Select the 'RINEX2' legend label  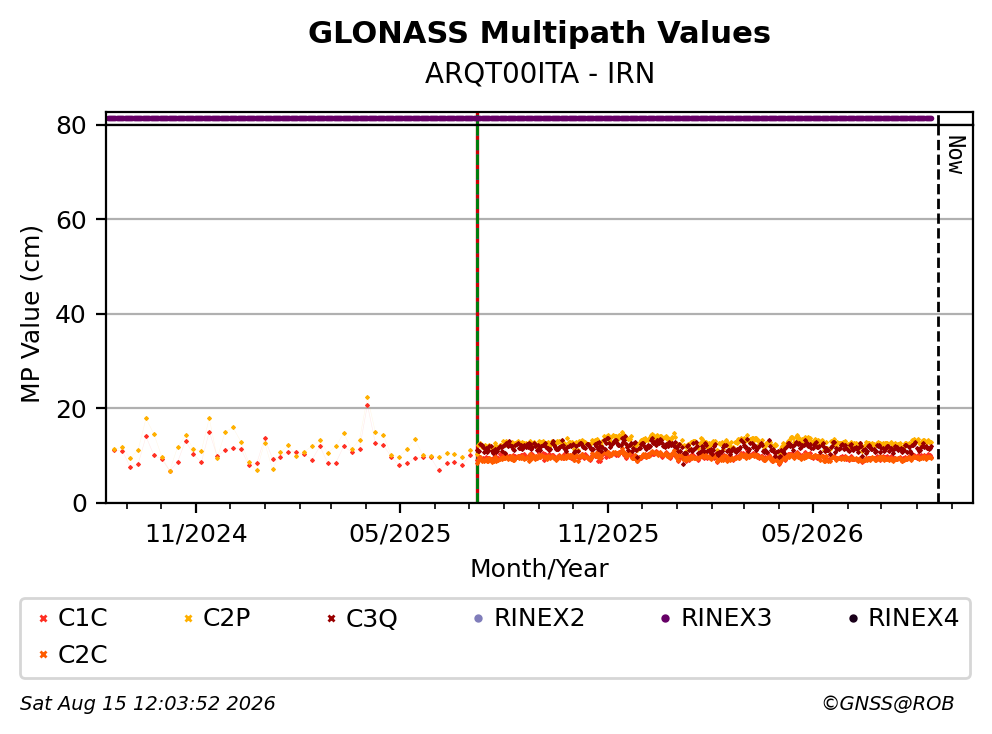(539, 618)
